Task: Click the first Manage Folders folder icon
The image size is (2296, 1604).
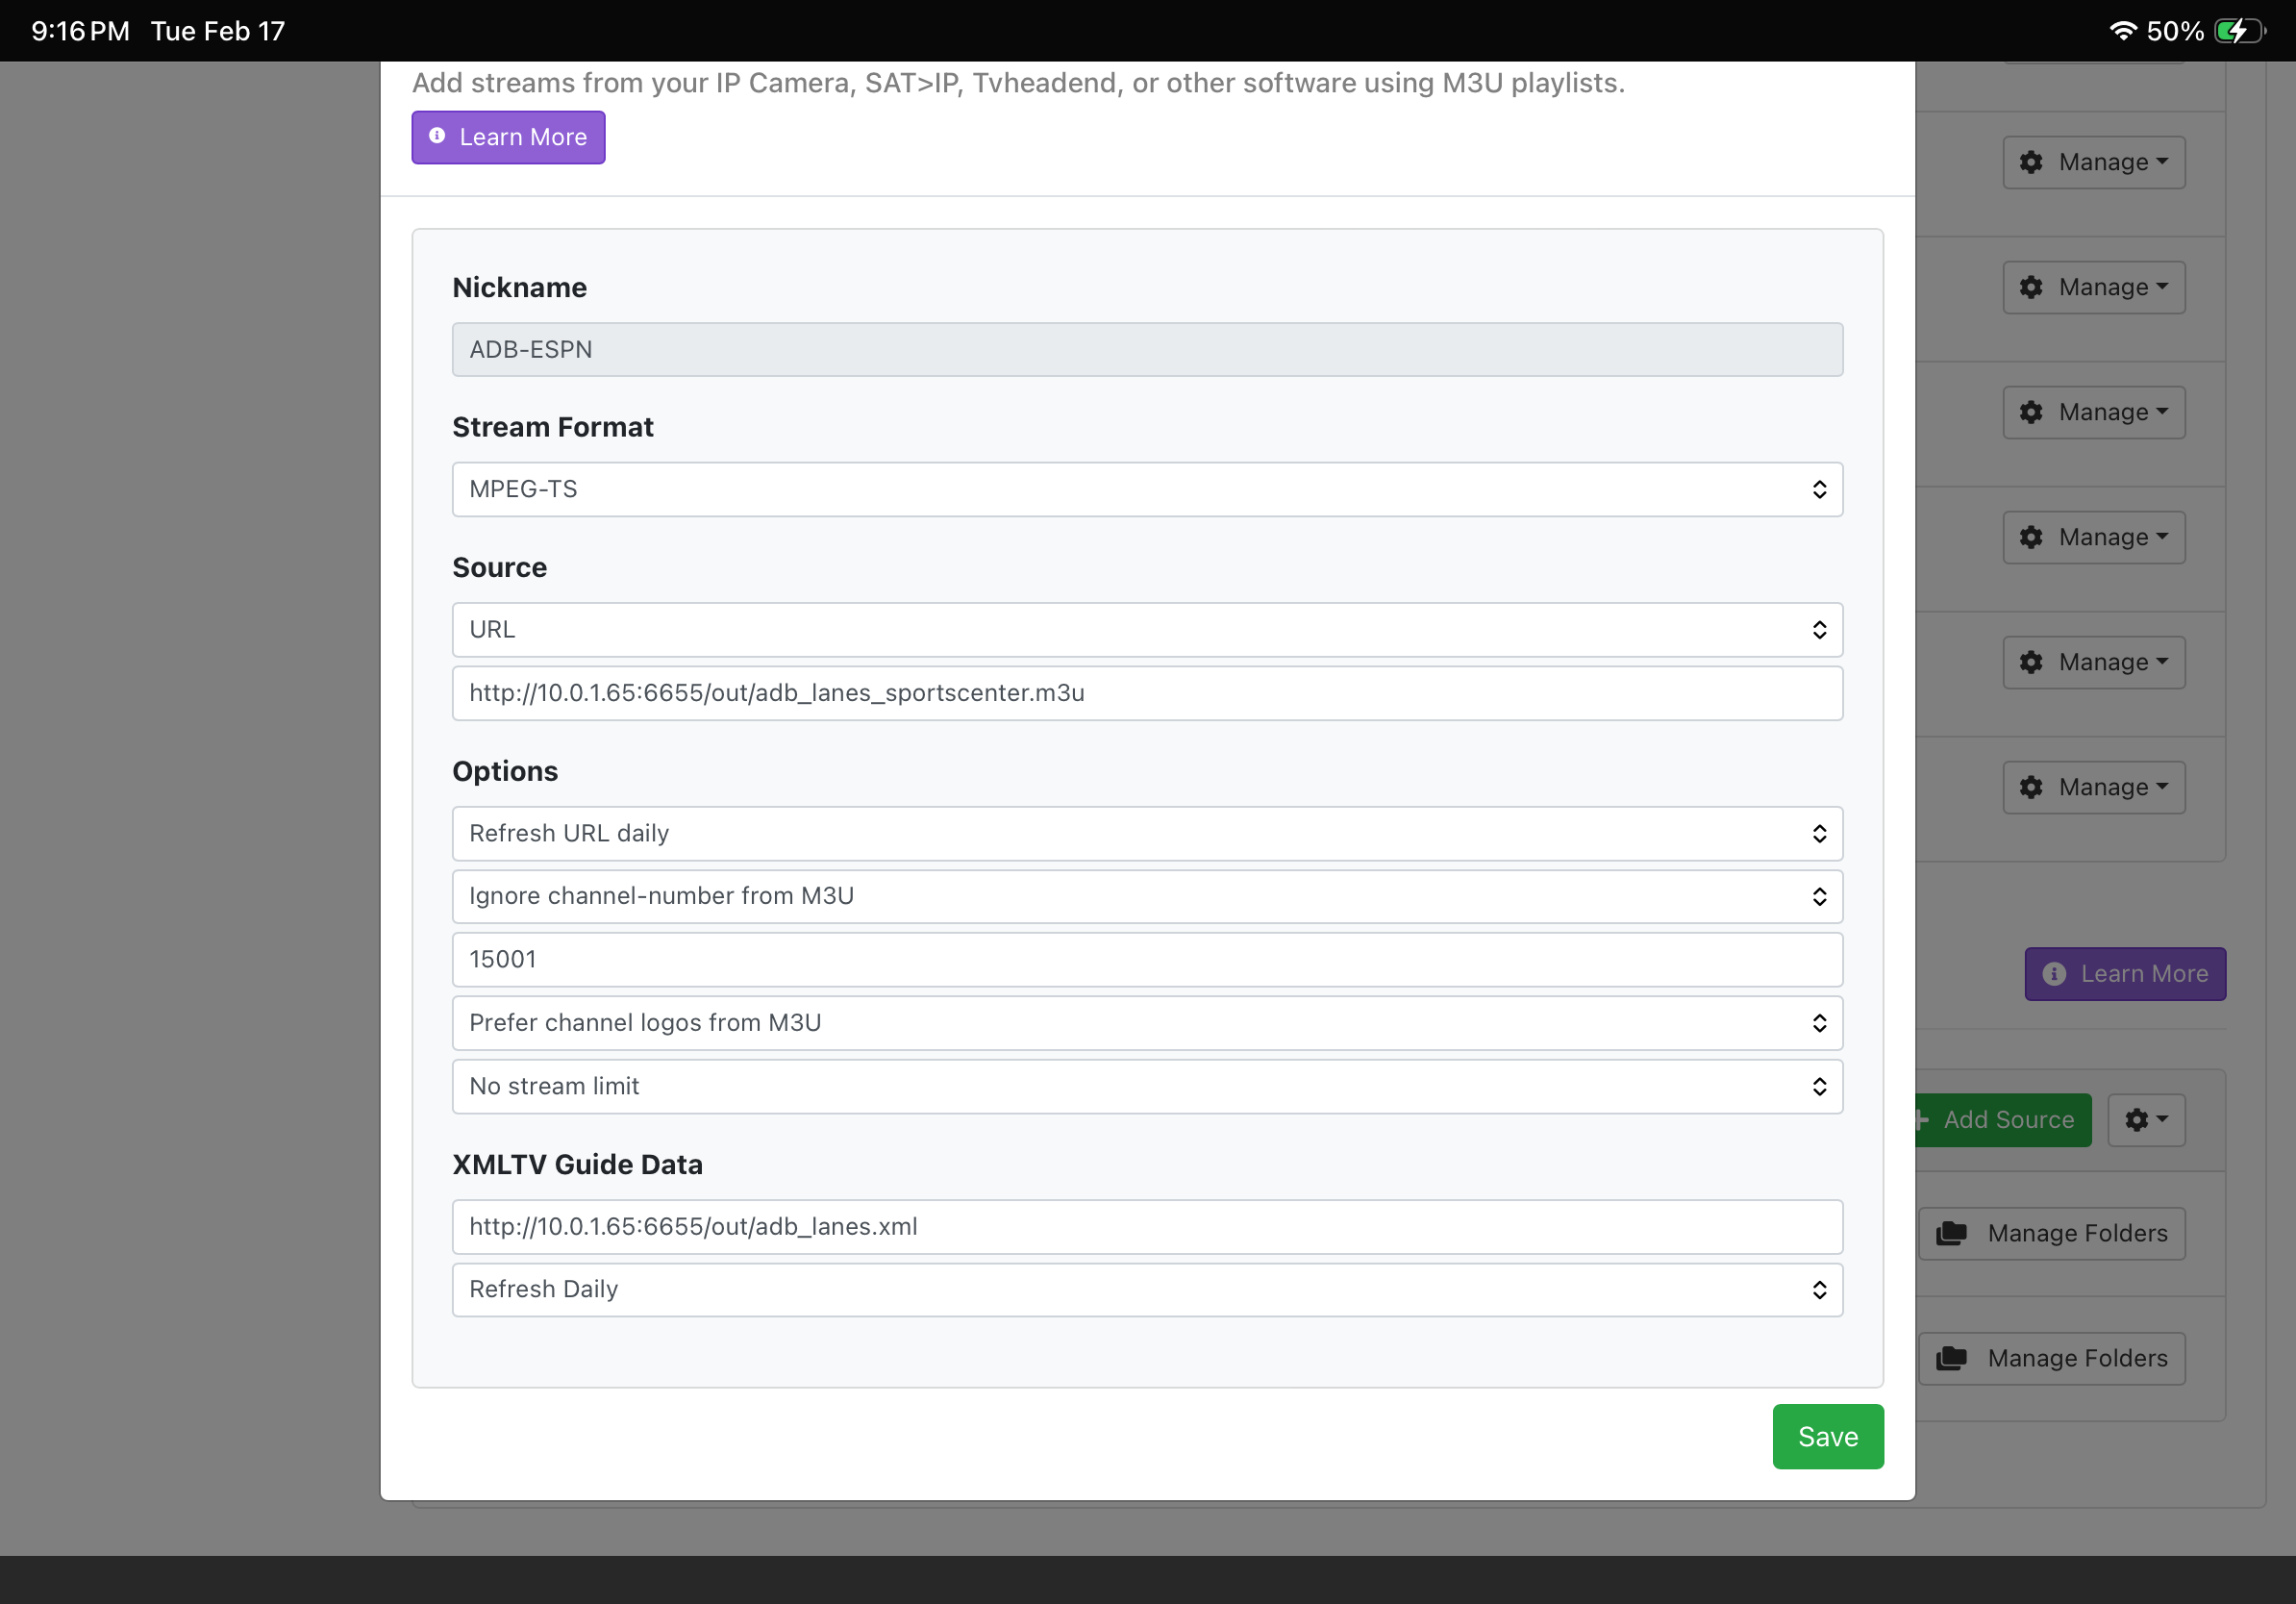Action: [x=1951, y=1233]
